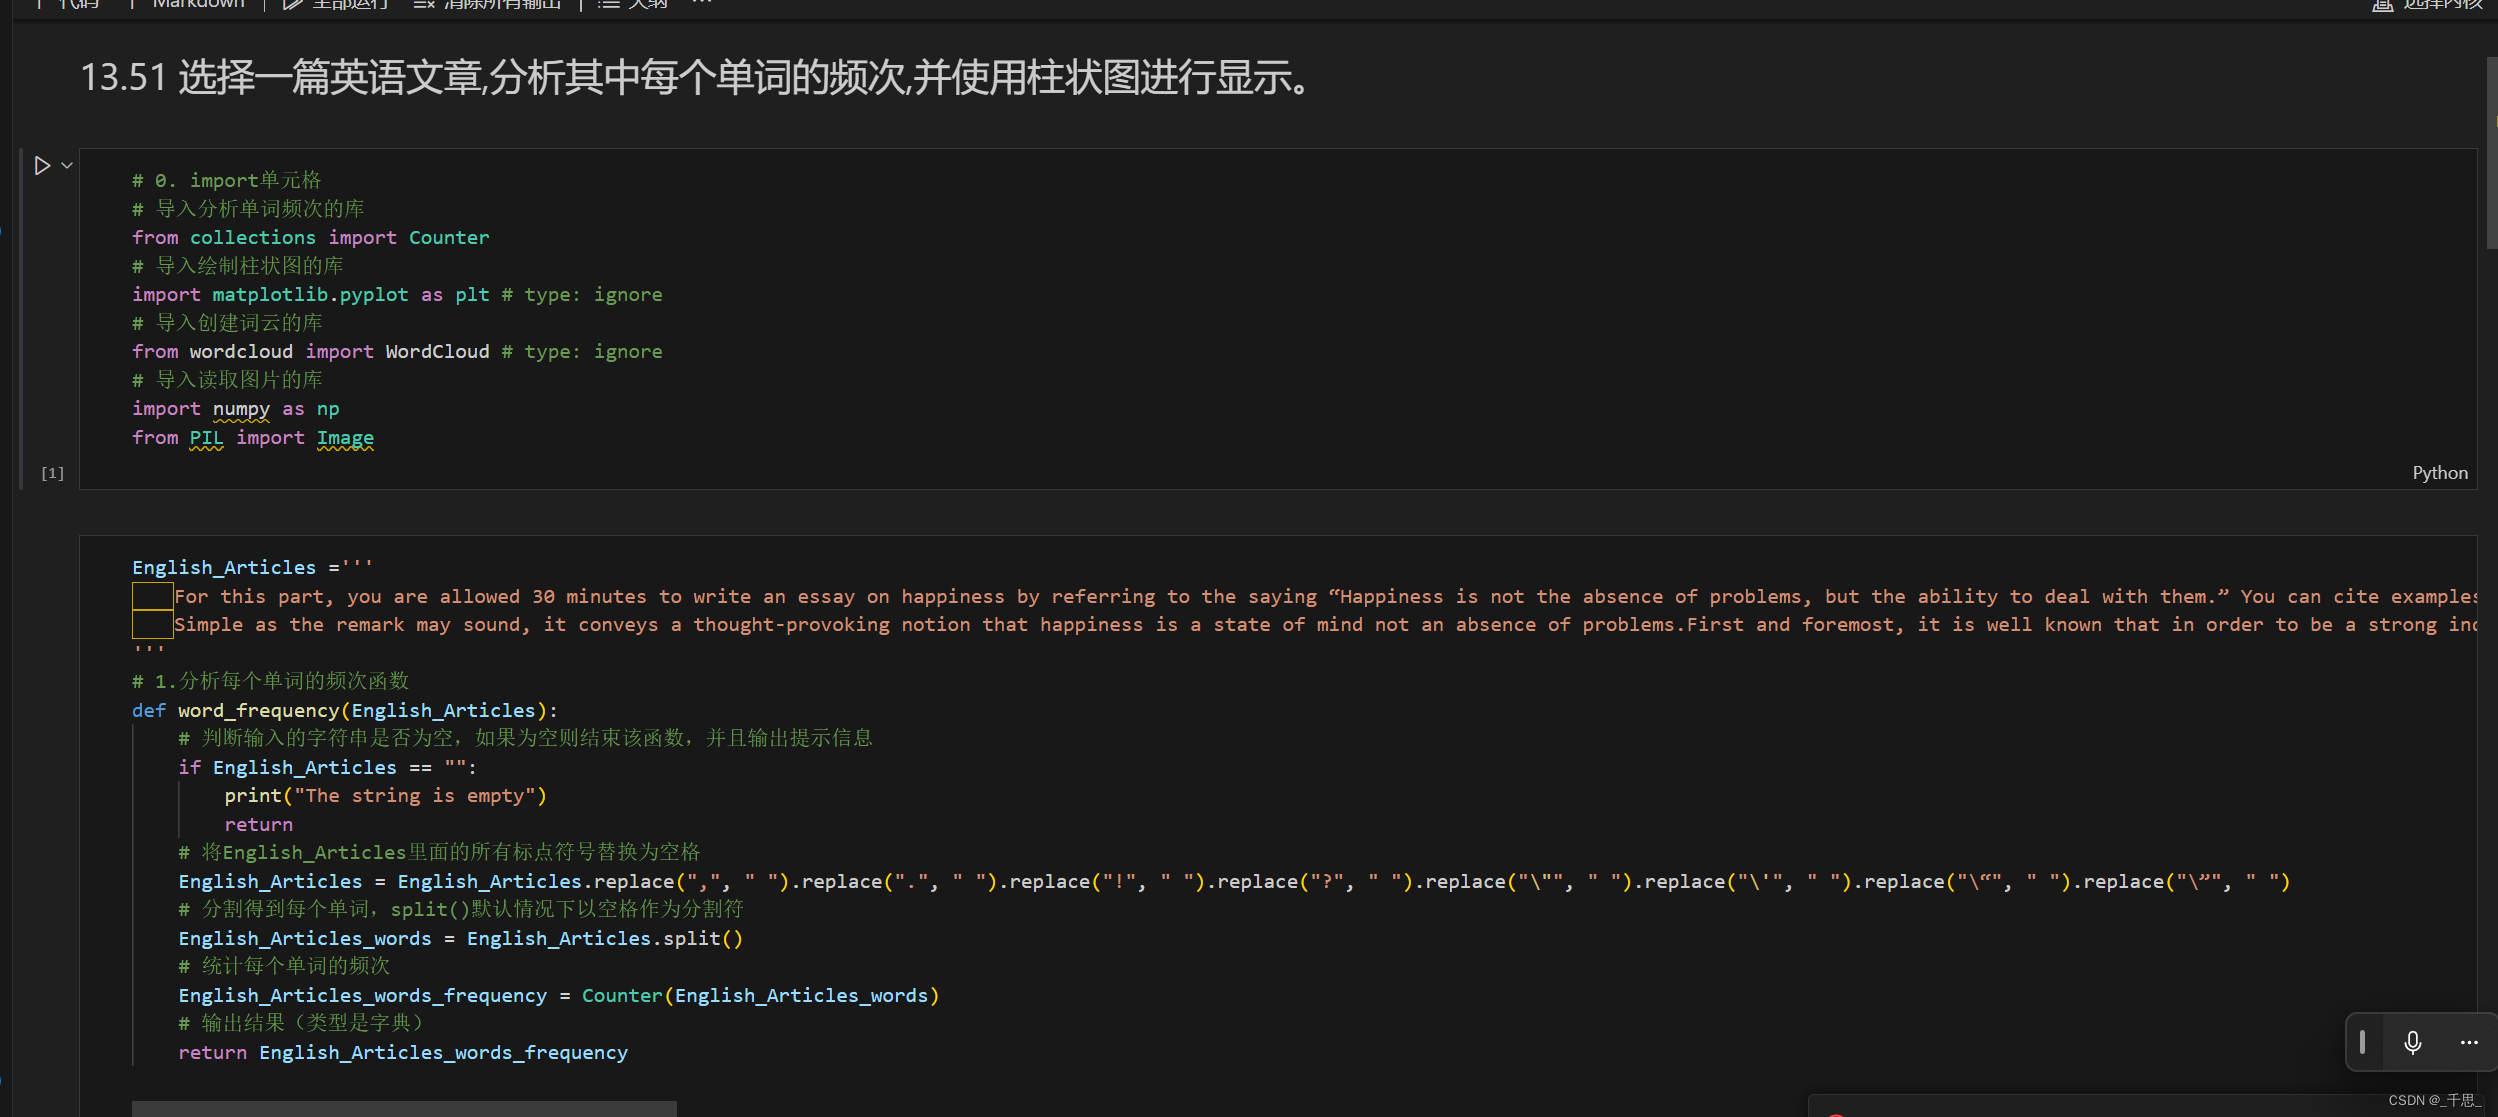Click the "English_Articles ='''" assignment line
2498x1117 pixels.
pyautogui.click(x=252, y=568)
